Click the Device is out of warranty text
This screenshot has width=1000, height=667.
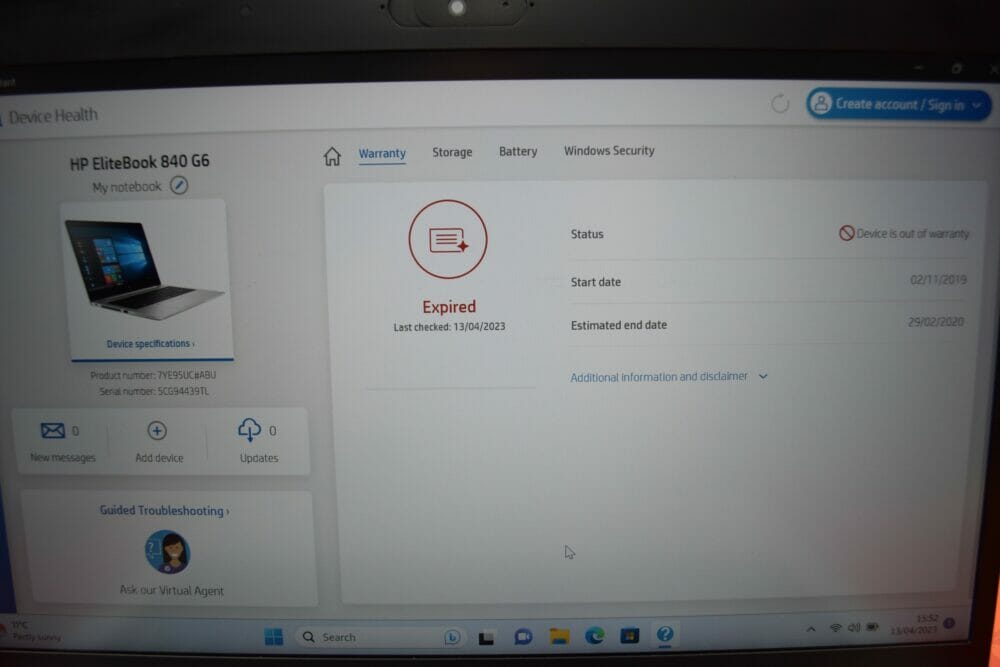pyautogui.click(x=913, y=233)
